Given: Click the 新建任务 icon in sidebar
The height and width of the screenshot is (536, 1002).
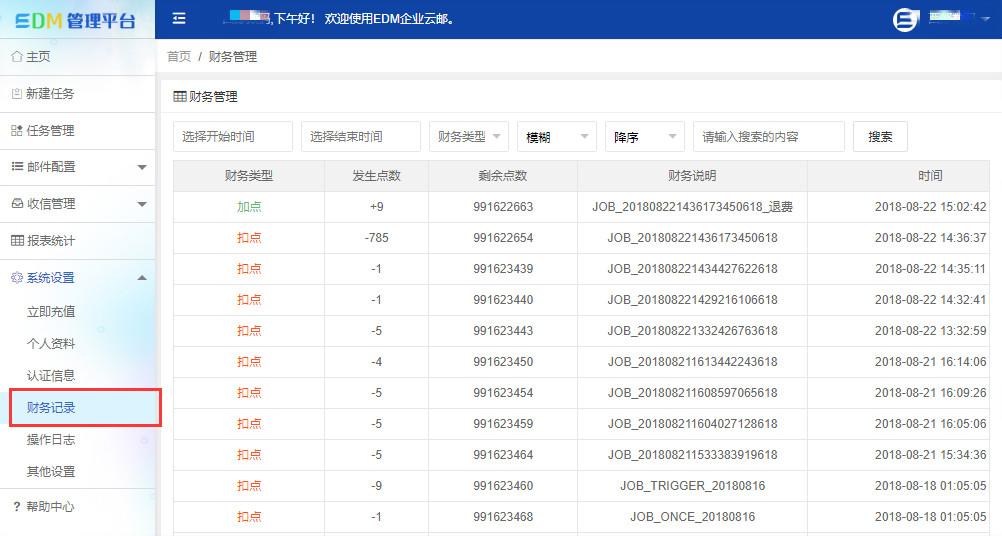Looking at the screenshot, I should point(16,94).
